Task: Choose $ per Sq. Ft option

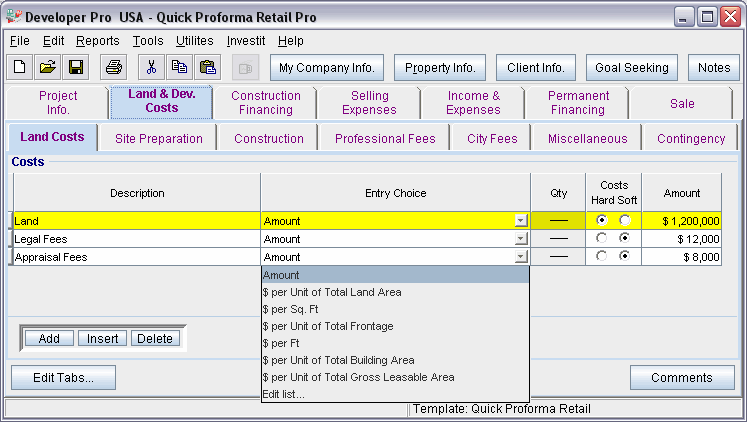Action: (395, 309)
